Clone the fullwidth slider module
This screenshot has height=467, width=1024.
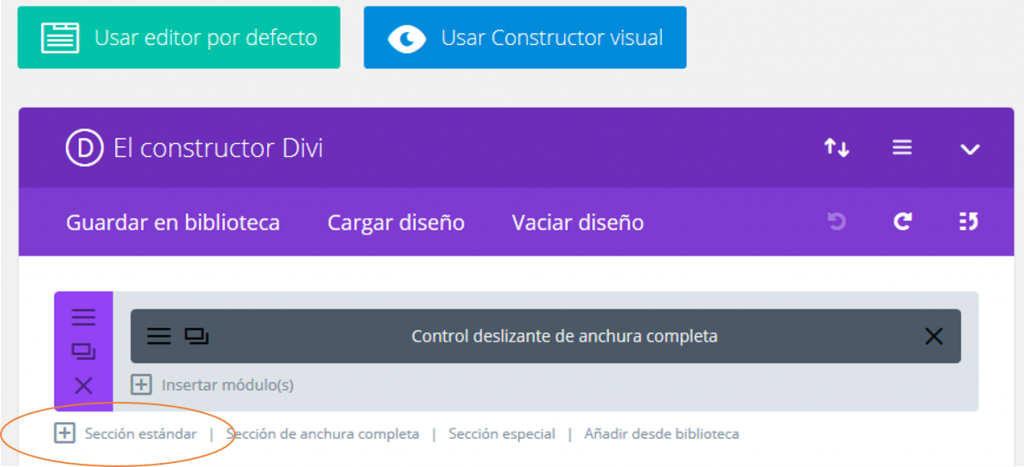pos(196,336)
